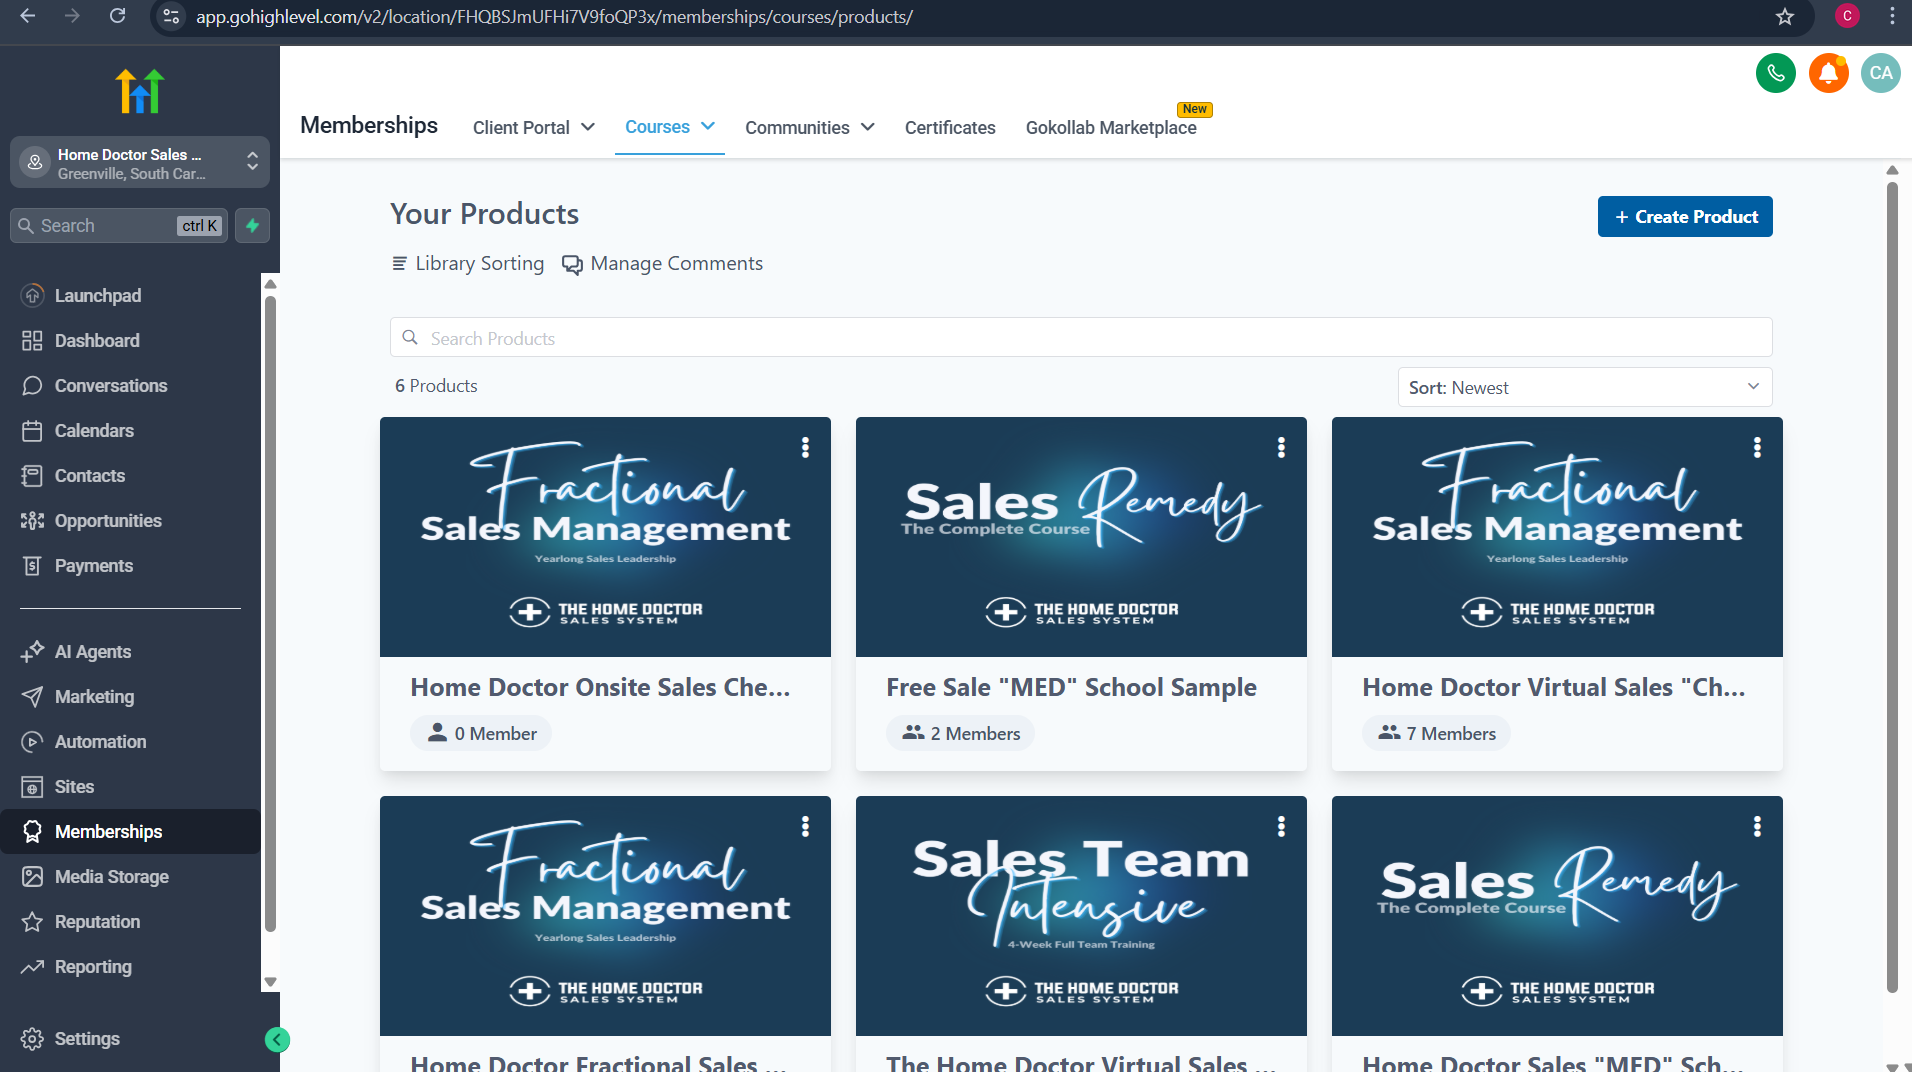Open the Sort: Newest dropdown

tap(1585, 387)
